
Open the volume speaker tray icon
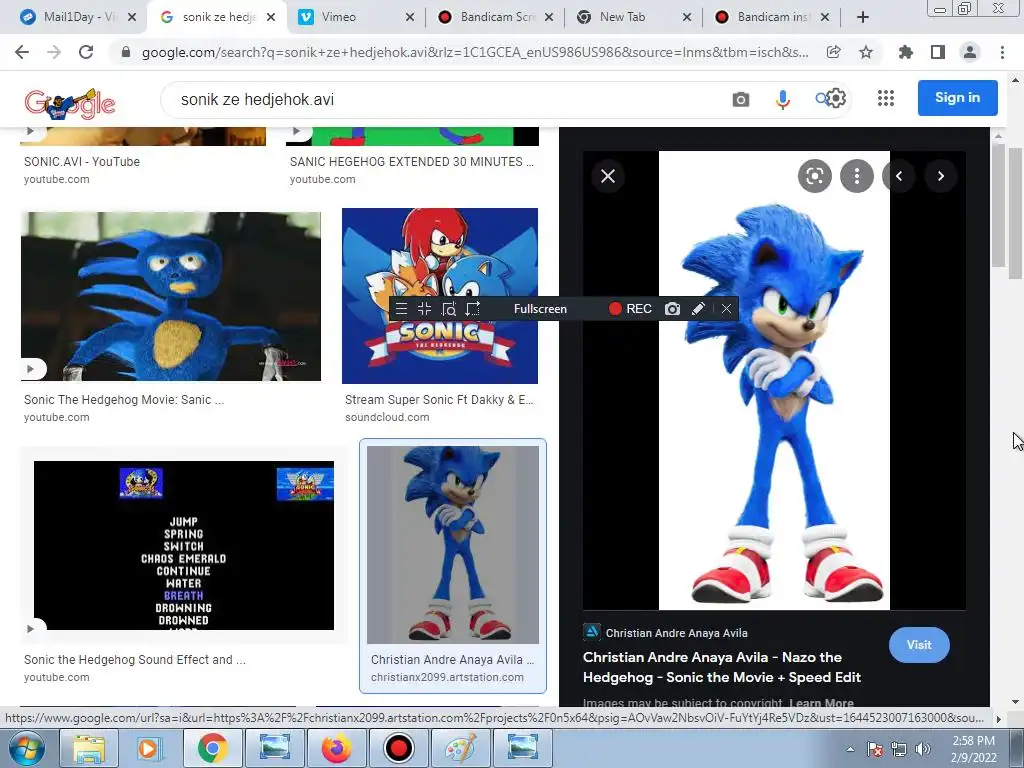(922, 749)
